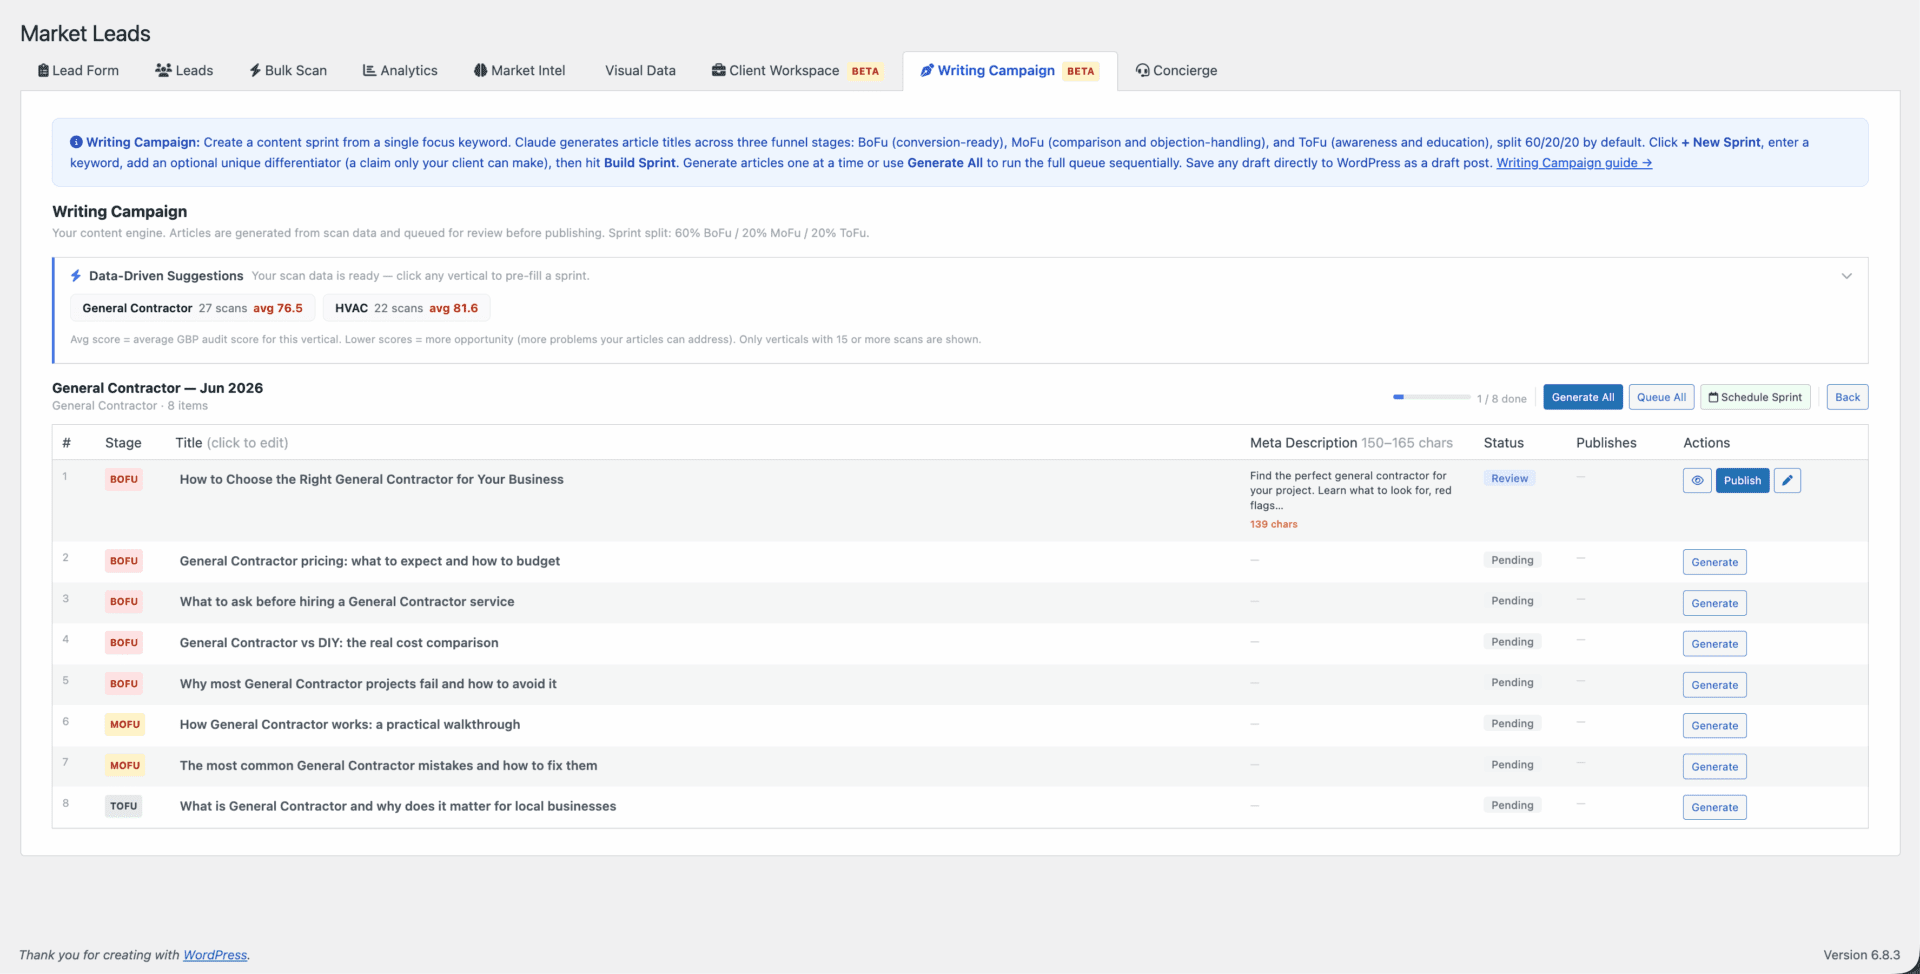Click the '139 chars' meta length warning

click(x=1273, y=524)
